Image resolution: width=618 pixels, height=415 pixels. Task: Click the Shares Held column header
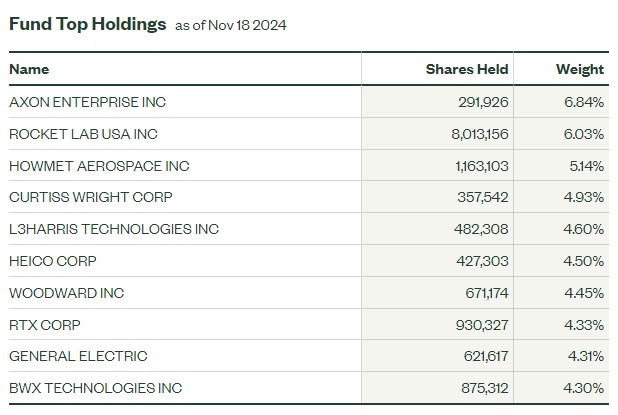[467, 69]
